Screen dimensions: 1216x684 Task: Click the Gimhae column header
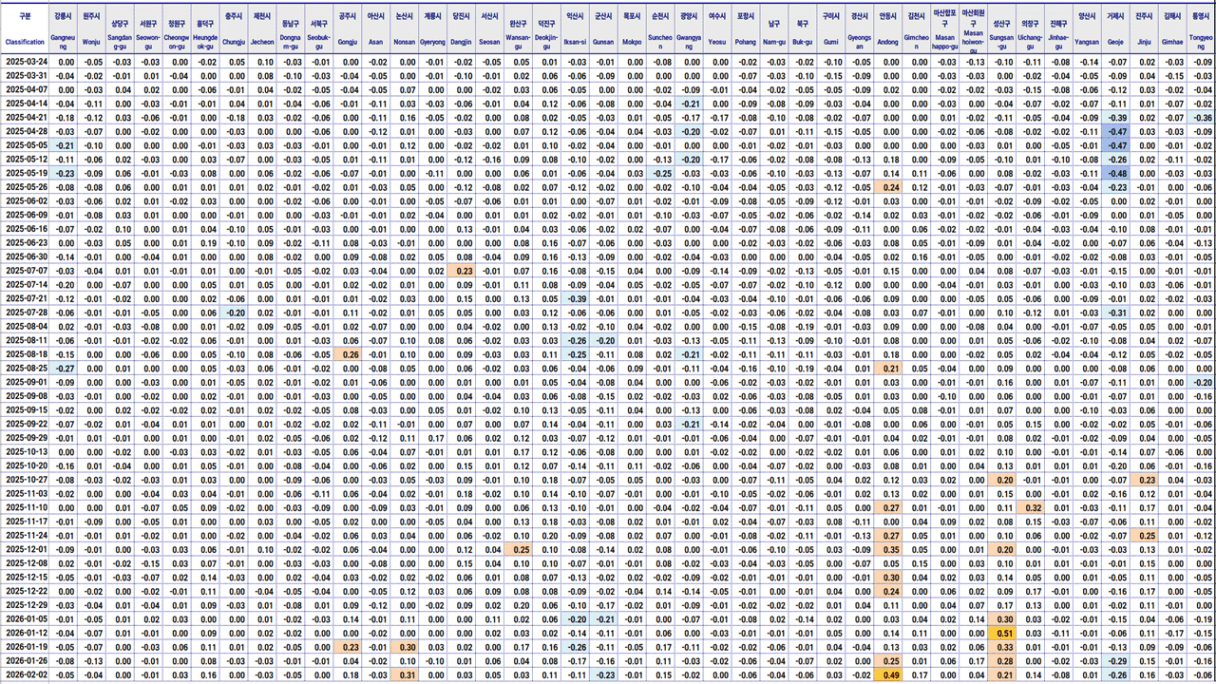click(x=1172, y=30)
